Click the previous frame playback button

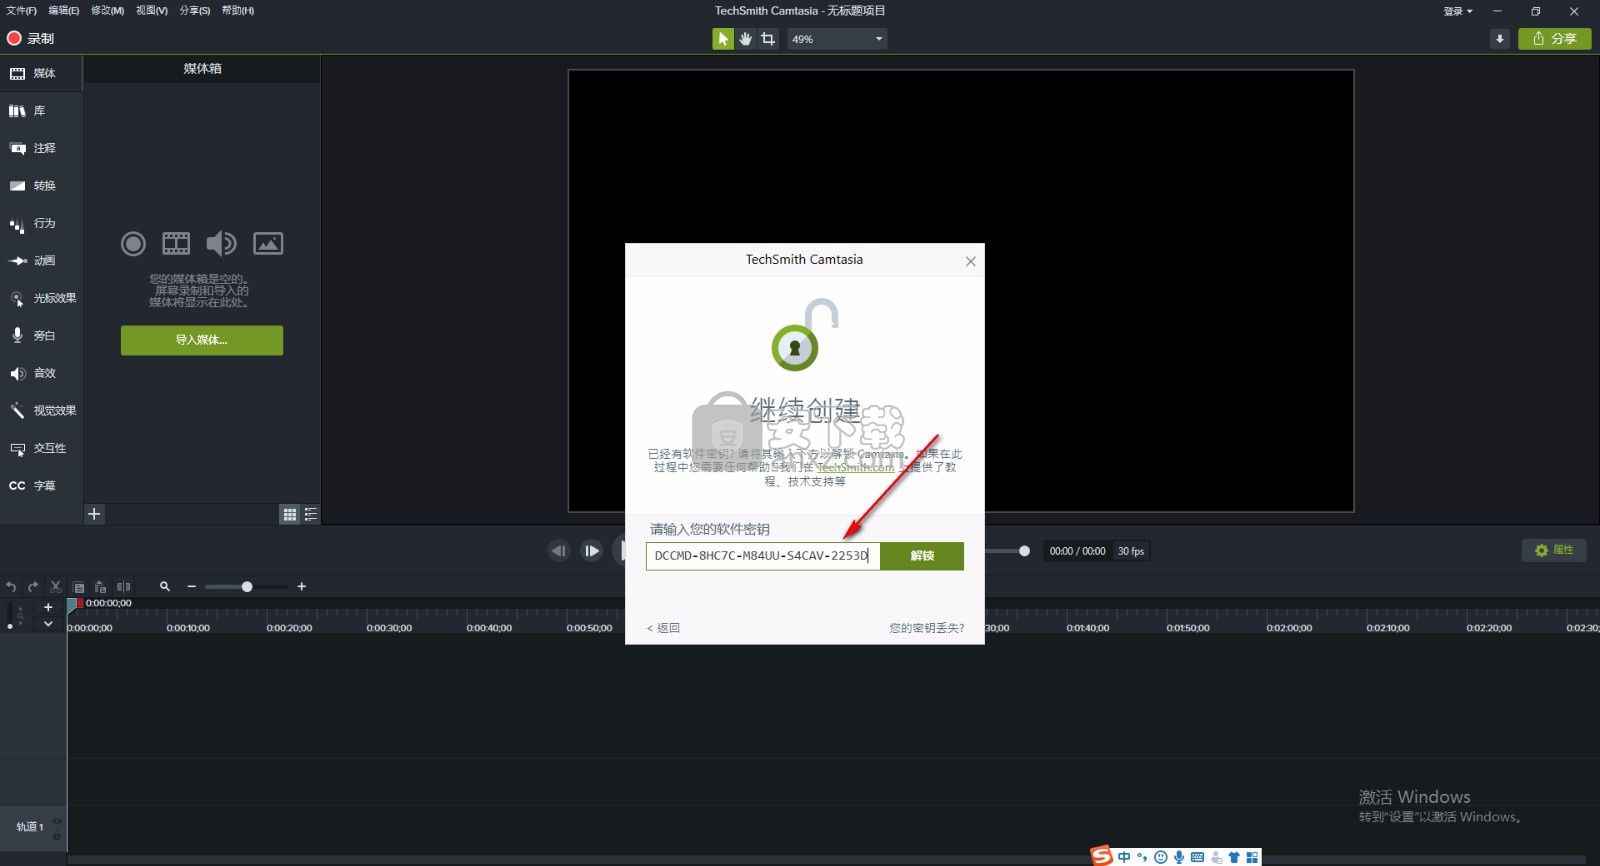pyautogui.click(x=559, y=550)
